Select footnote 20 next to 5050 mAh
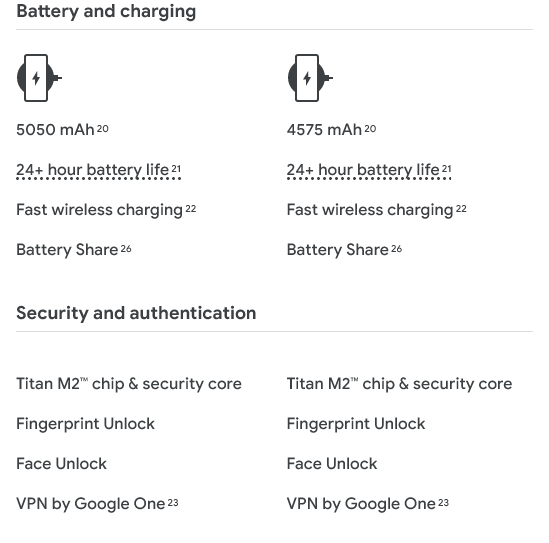Image resolution: width=549 pixels, height=543 pixels. point(103,129)
